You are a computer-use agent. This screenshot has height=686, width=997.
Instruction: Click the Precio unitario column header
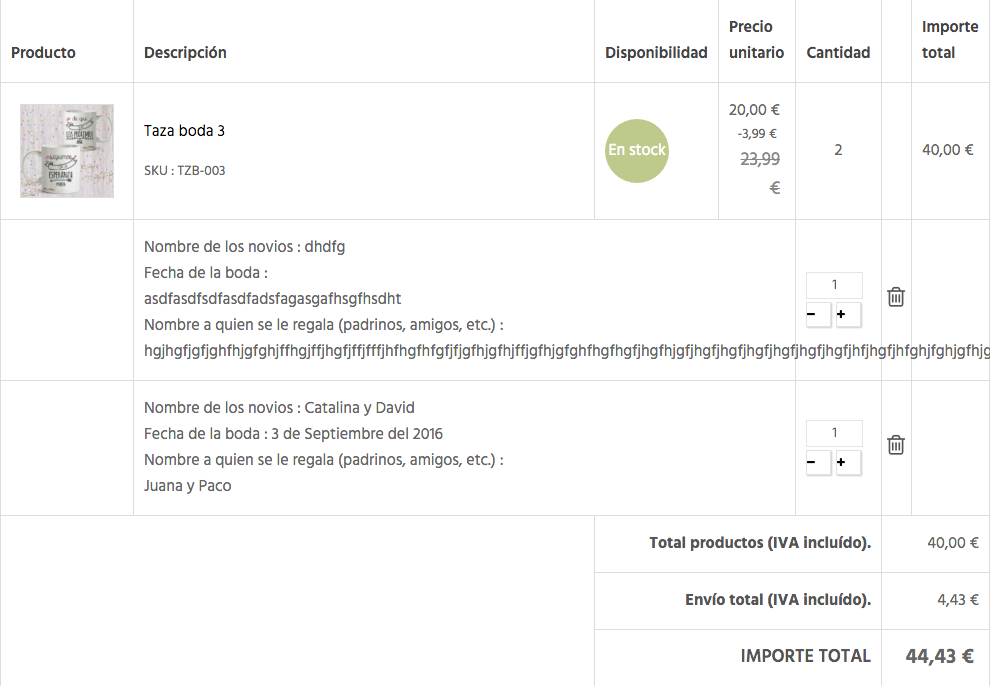pyautogui.click(x=756, y=40)
